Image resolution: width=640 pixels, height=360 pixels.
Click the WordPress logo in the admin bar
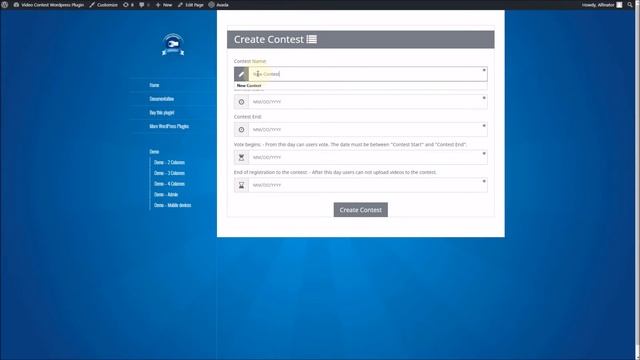[4, 5]
